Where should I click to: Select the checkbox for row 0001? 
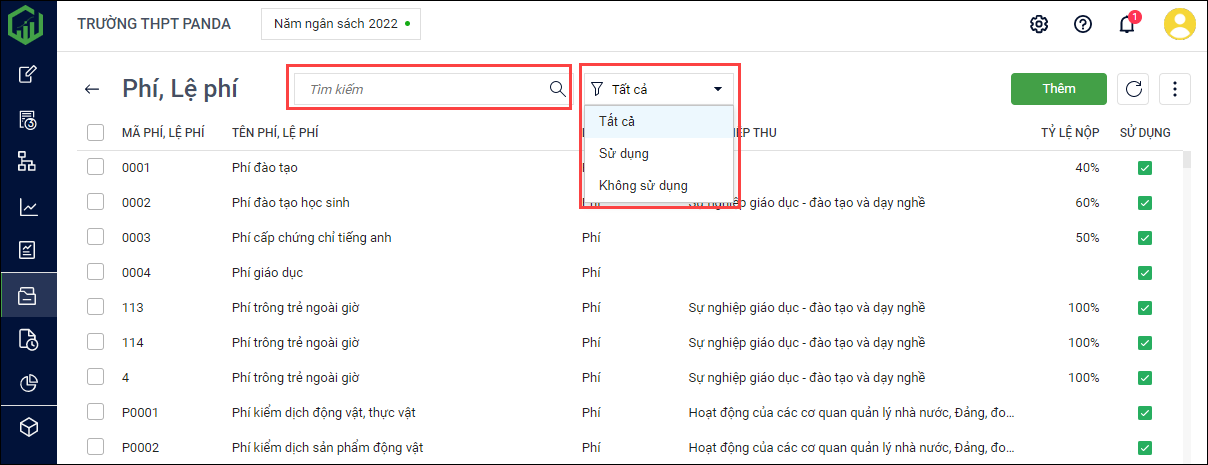[x=96, y=167]
